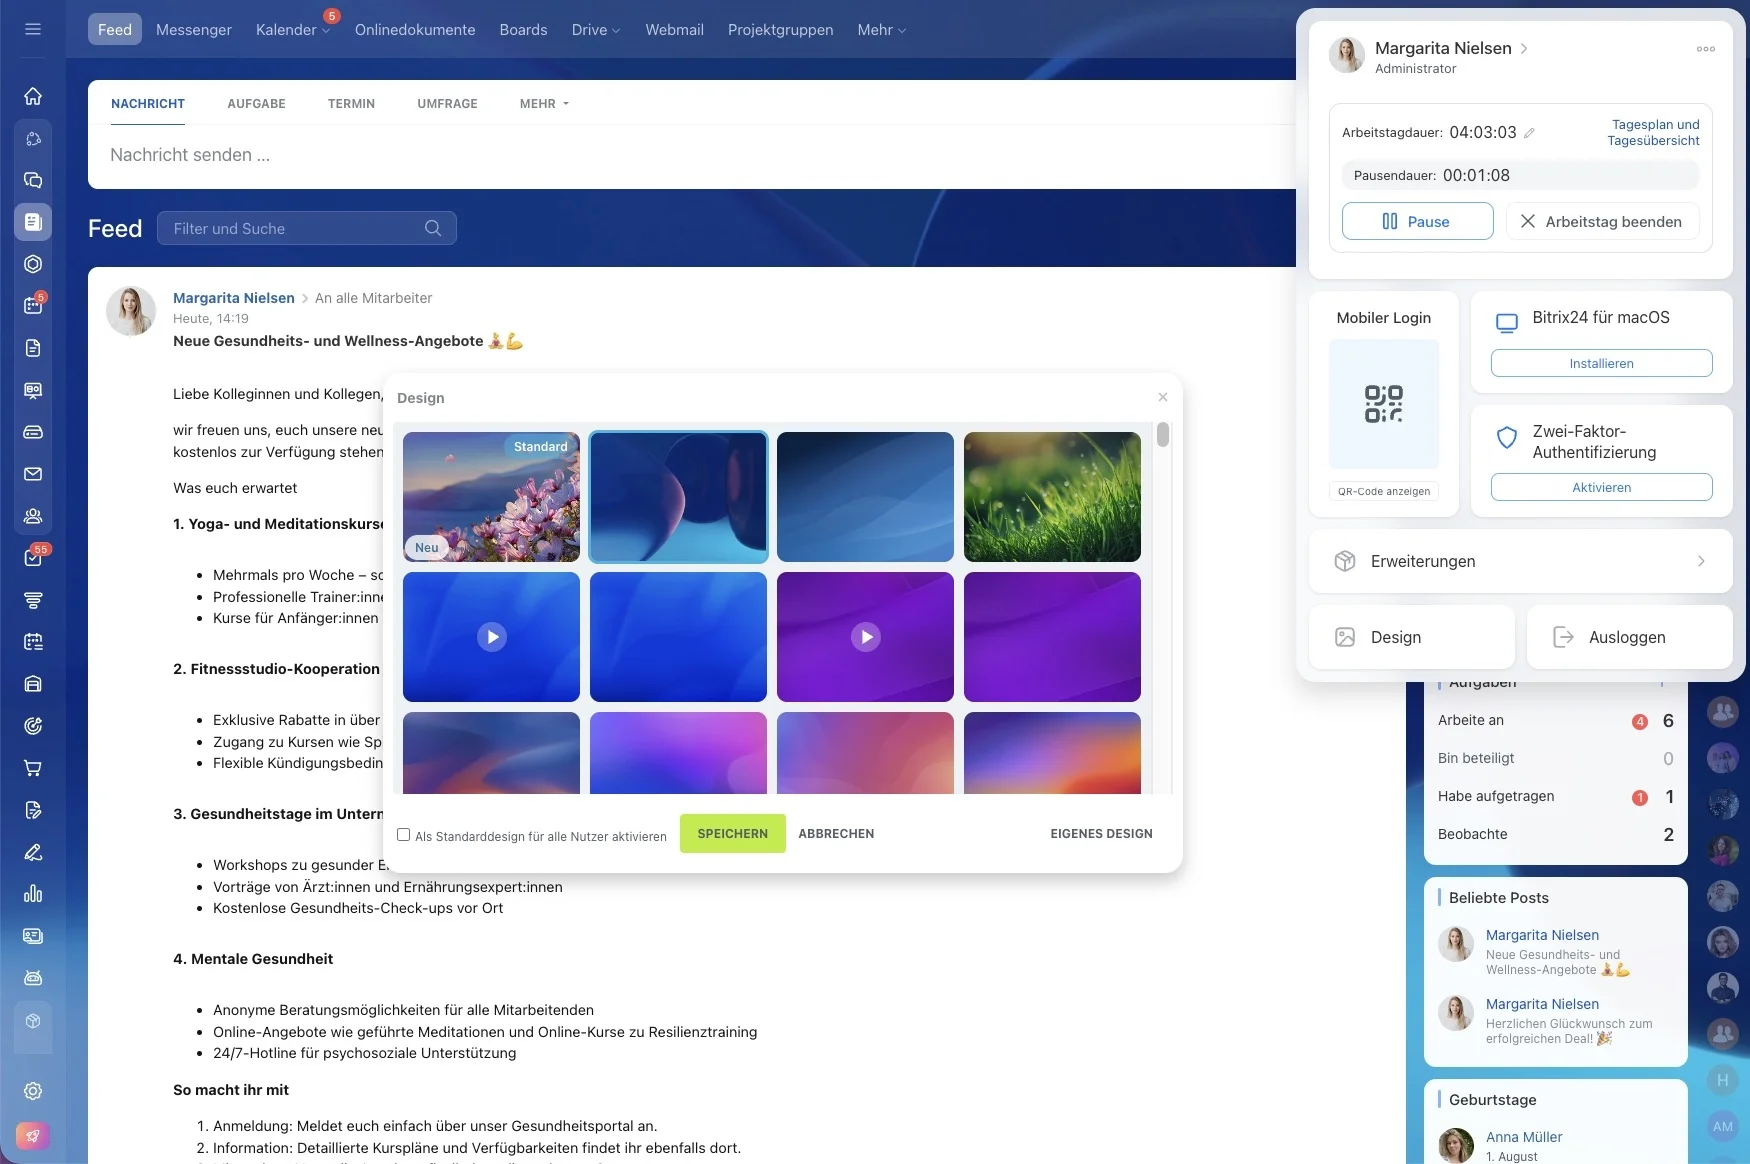Screen dimensions: 1750x1164
Task: Open the settings gear icon in sidebar
Action: (x=33, y=1091)
